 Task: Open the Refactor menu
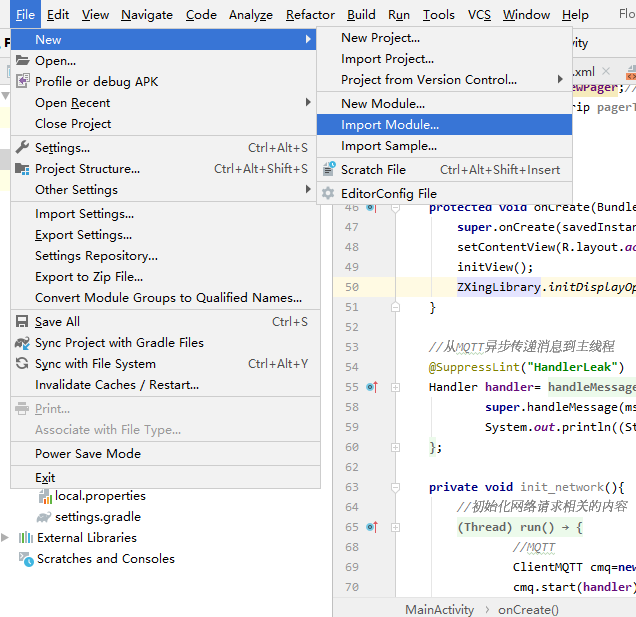(310, 15)
